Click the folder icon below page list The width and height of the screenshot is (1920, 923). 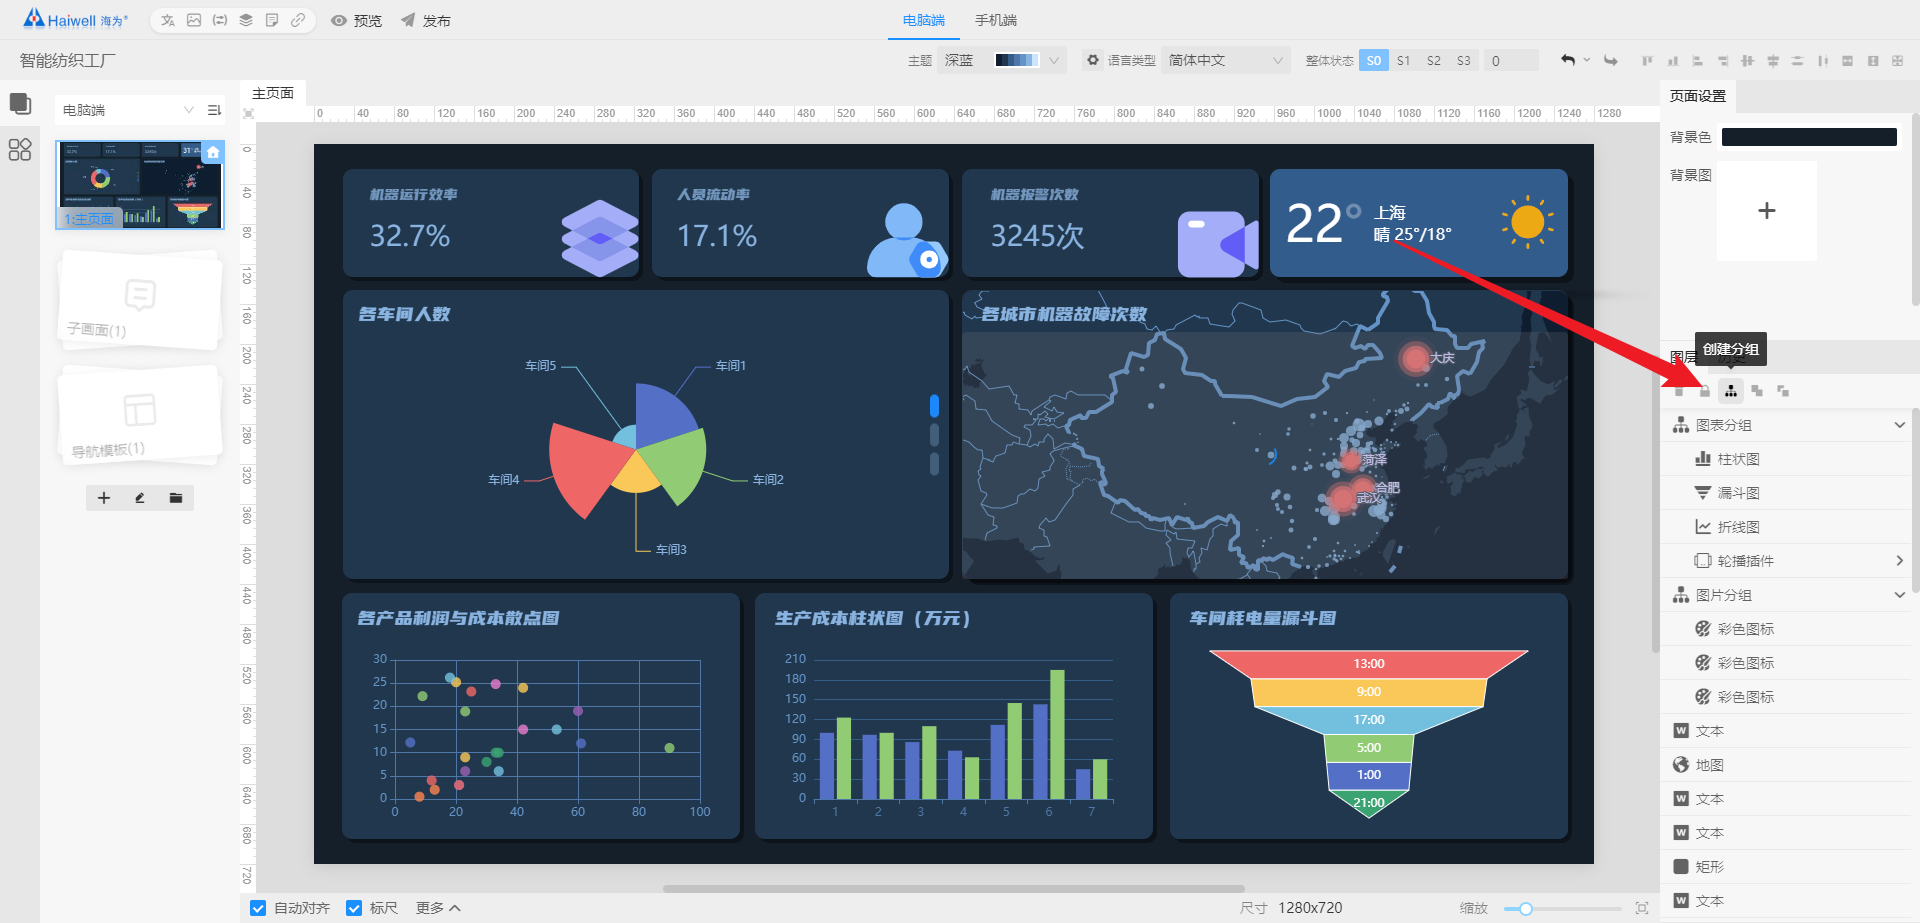176,498
